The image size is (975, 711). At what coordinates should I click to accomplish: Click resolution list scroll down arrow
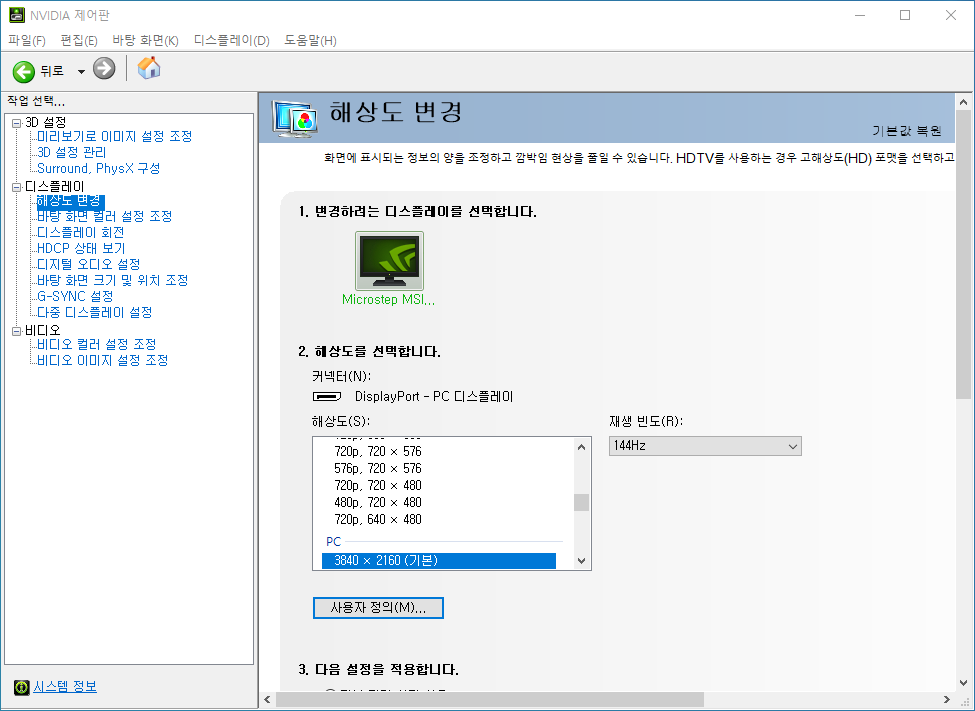(x=581, y=561)
